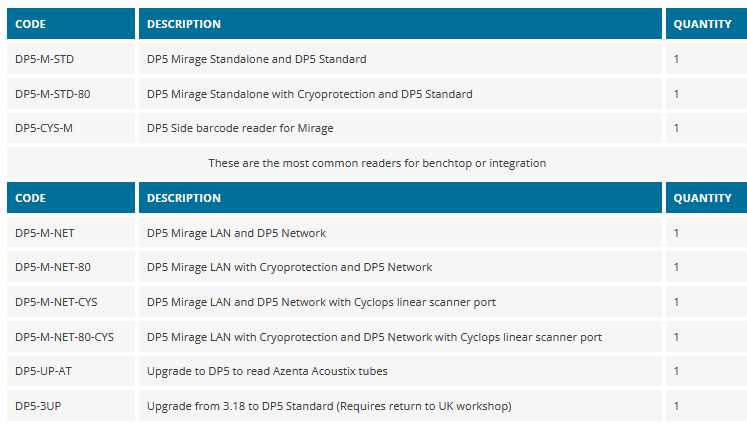Click the DP5-M-NET-80 product code
The image size is (747, 437).
[x=53, y=267]
